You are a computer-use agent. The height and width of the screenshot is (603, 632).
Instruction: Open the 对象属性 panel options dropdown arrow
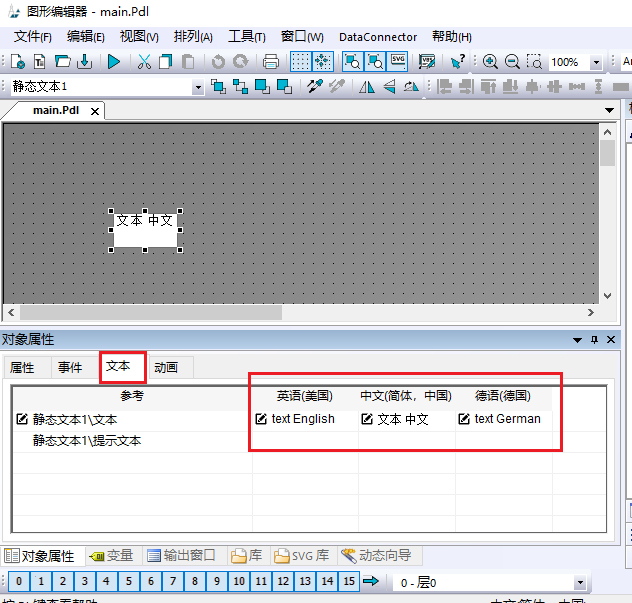577,340
